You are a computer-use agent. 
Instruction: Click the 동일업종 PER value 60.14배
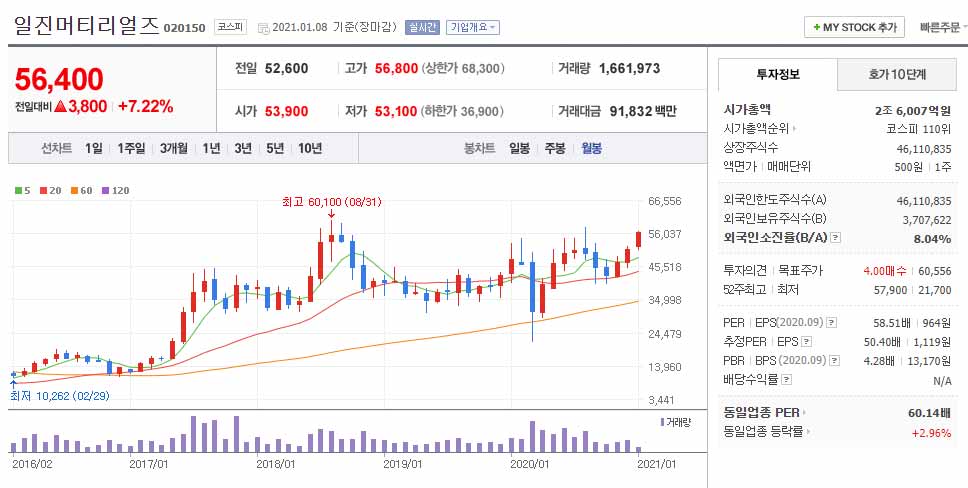929,413
